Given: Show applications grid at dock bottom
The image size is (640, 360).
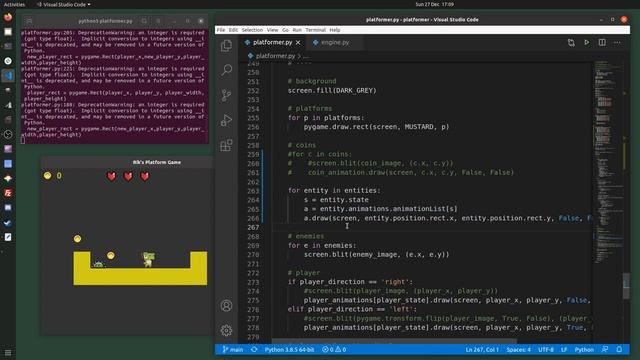Looking at the screenshot, I should [8, 353].
